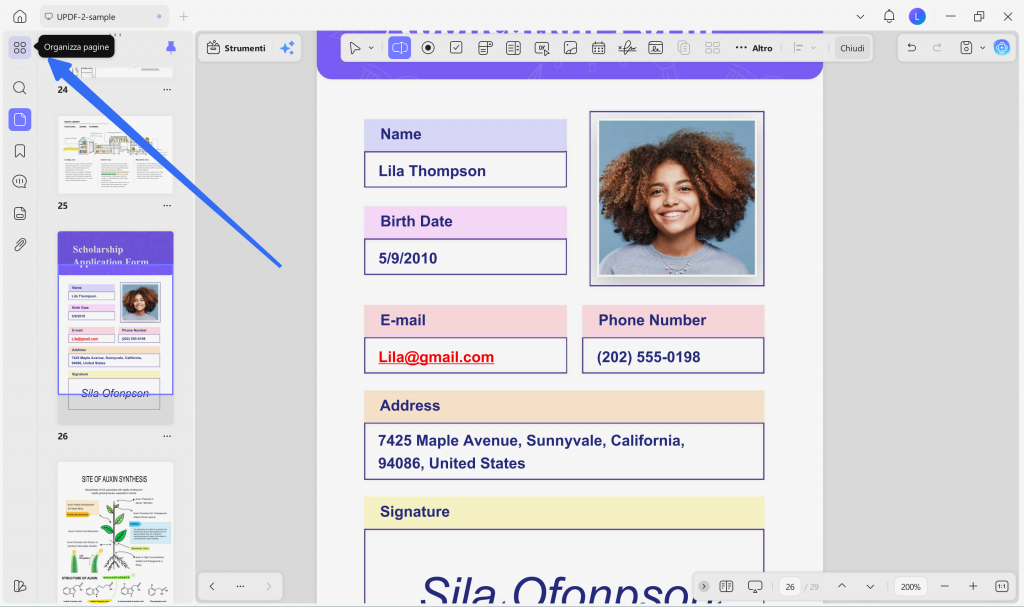
Task: Open more options for page 25
Action: pyautogui.click(x=167, y=205)
